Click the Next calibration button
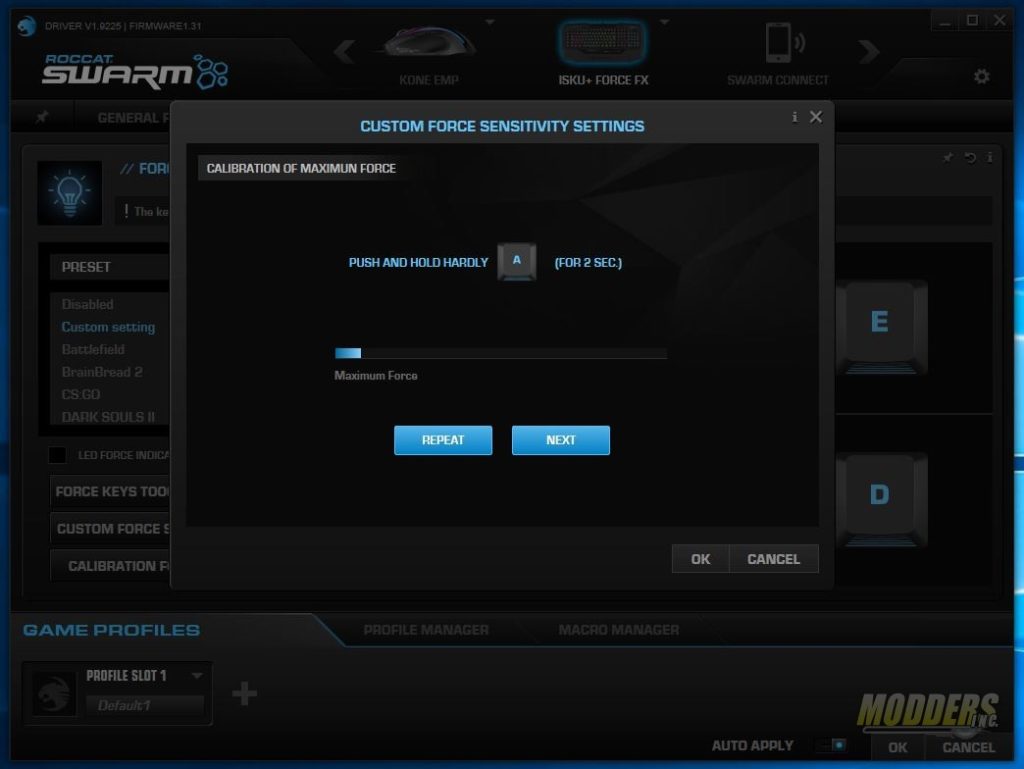1024x769 pixels. pos(560,440)
